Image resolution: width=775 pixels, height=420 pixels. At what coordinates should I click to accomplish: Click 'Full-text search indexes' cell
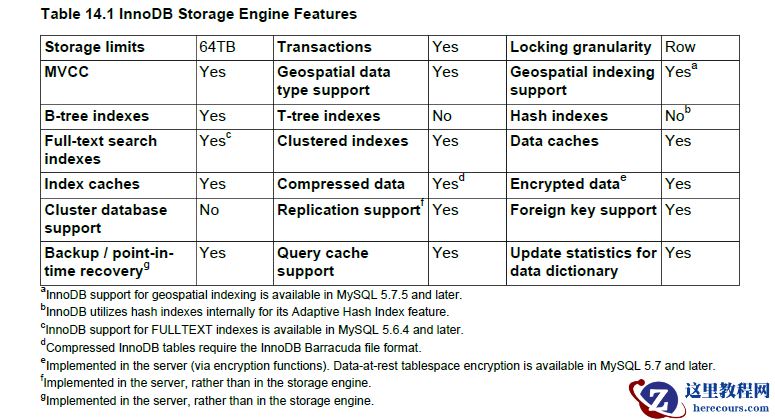101,150
